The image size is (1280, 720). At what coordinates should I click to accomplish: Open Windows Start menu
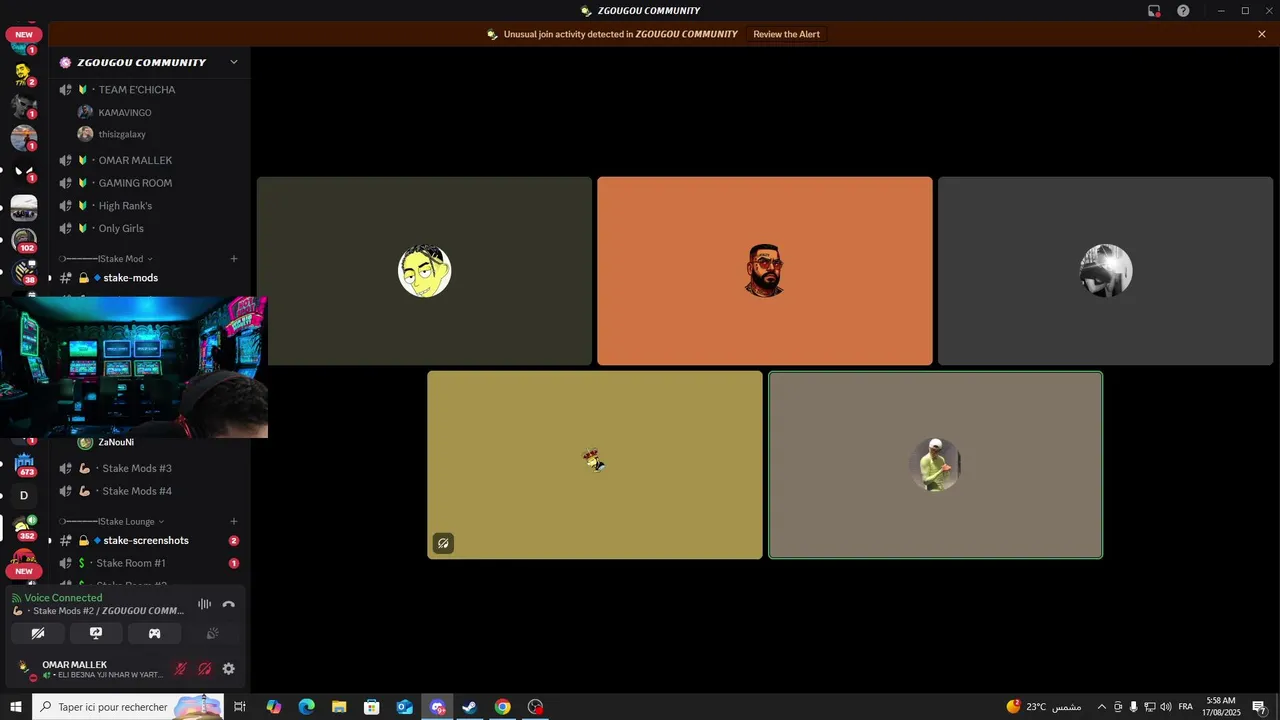click(16, 707)
